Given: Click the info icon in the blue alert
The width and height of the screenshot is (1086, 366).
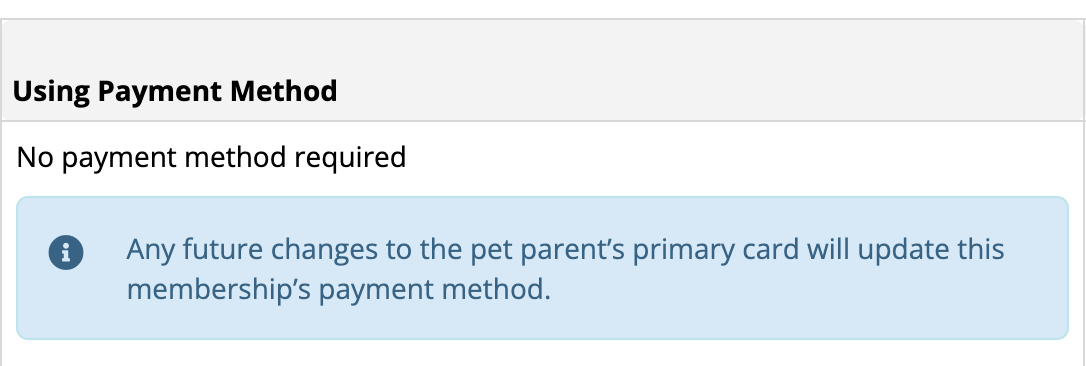Looking at the screenshot, I should pos(66,253).
